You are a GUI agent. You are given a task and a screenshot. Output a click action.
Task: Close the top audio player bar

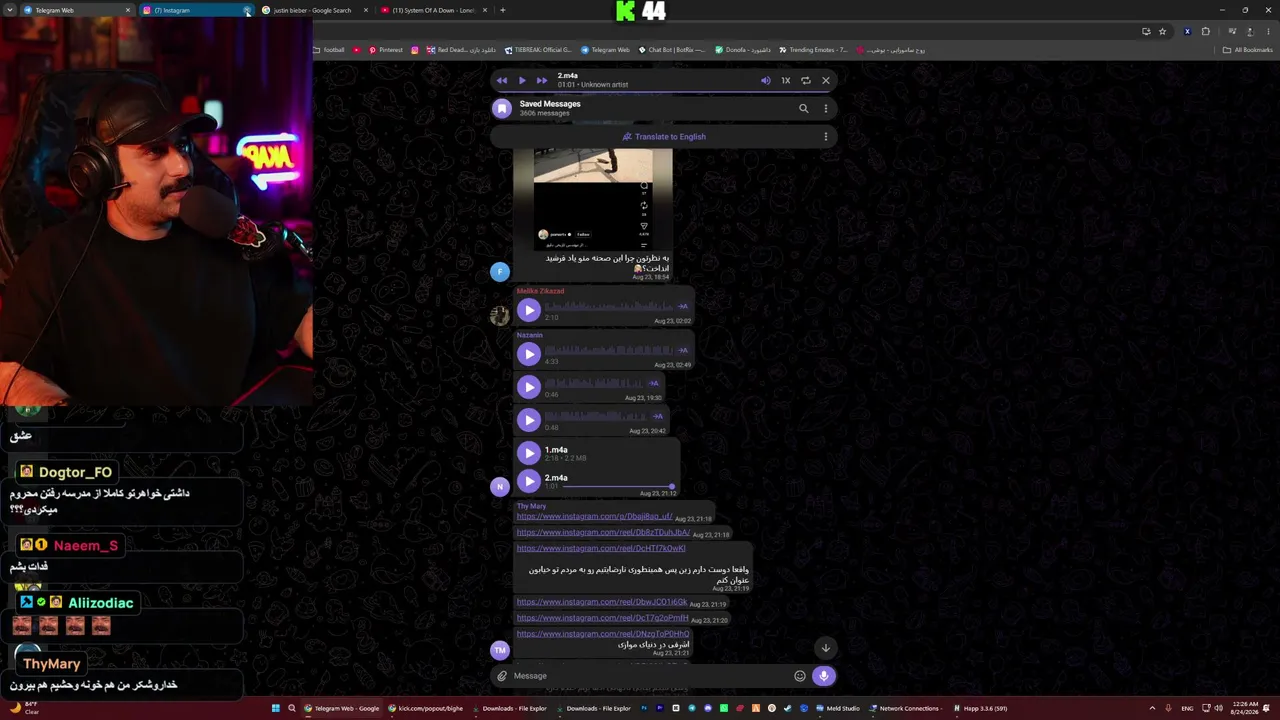point(826,80)
